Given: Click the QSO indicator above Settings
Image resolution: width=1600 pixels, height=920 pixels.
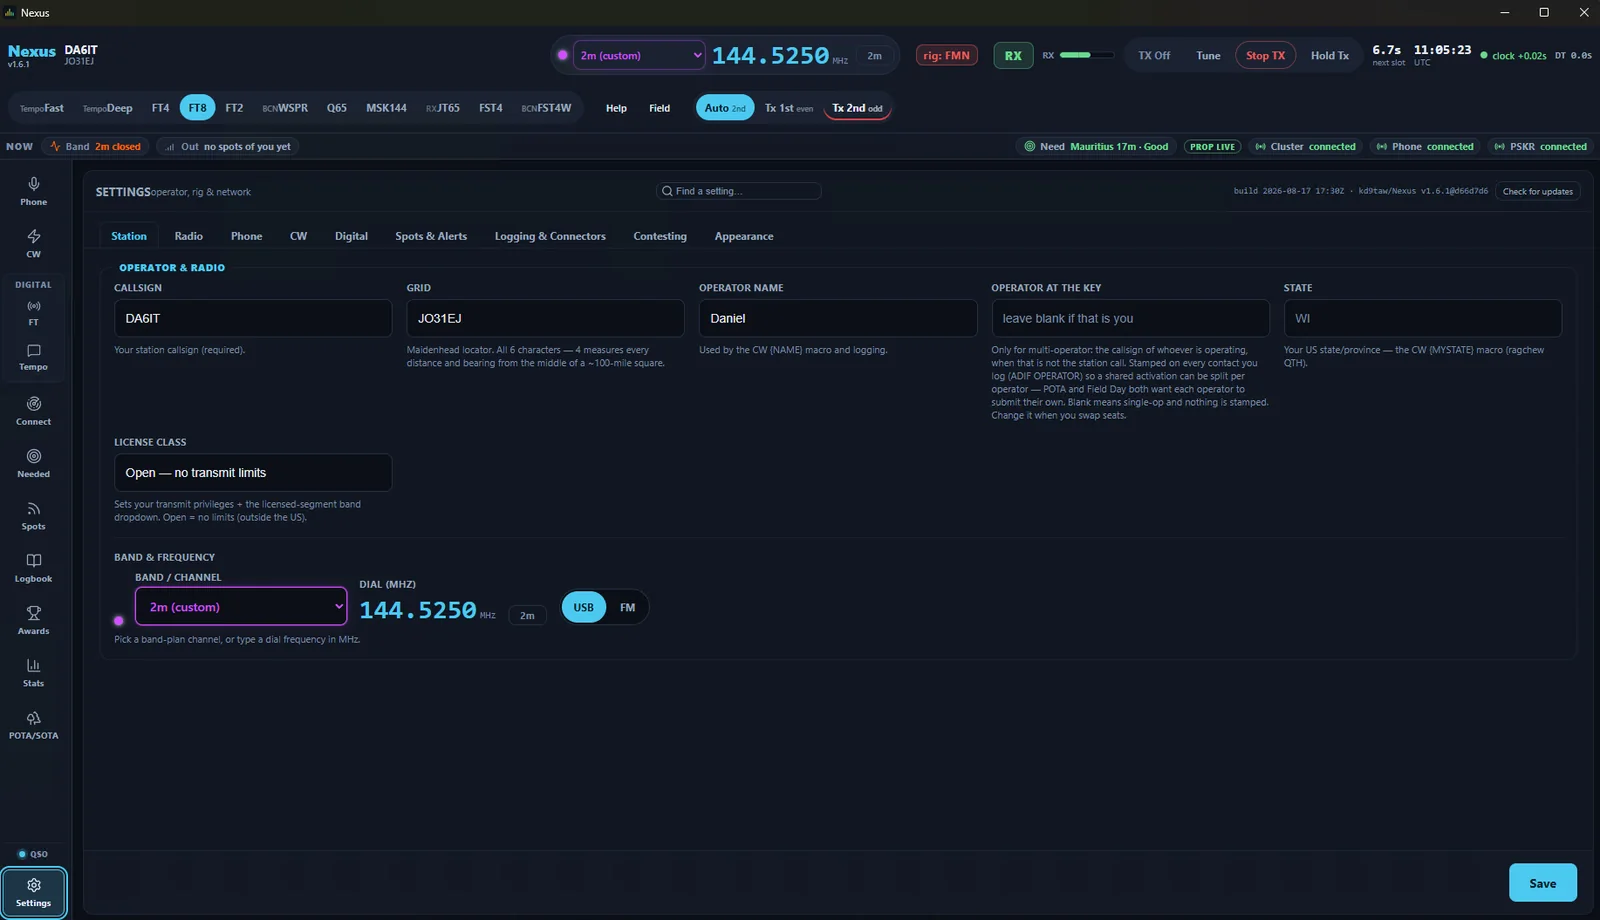Looking at the screenshot, I should tap(33, 854).
